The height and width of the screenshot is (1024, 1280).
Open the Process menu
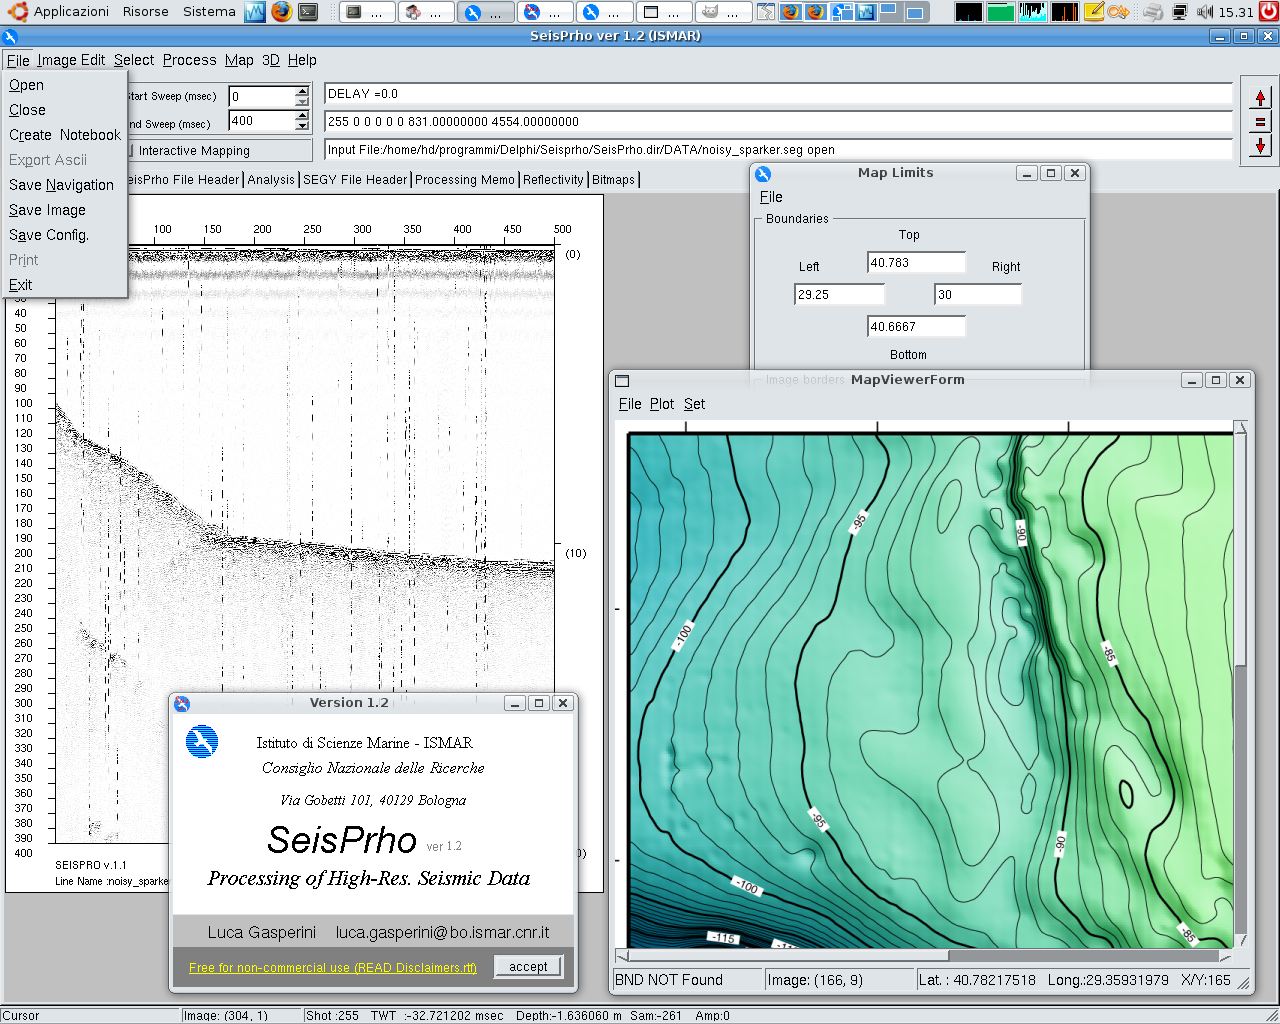tap(189, 60)
